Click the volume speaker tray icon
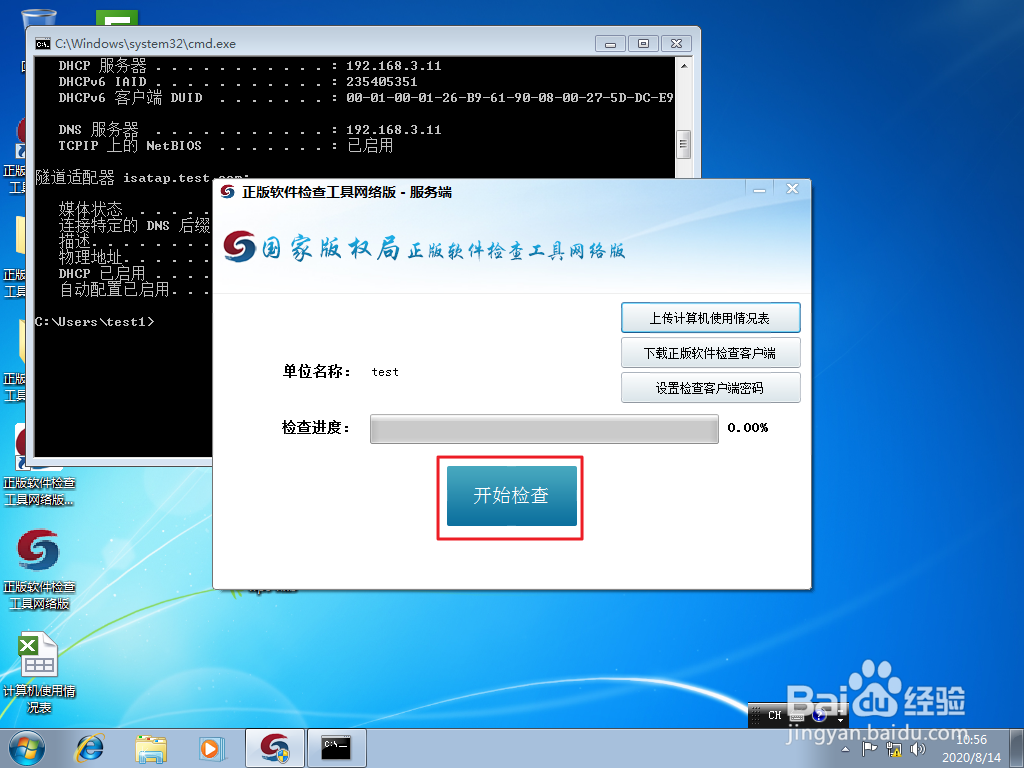The image size is (1024, 768). coord(918,749)
